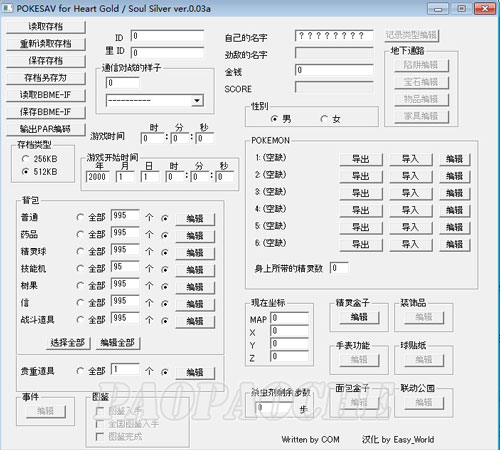Click 编辑 button in the 精灵球 row
500x450 pixels.
pyautogui.click(x=195, y=253)
